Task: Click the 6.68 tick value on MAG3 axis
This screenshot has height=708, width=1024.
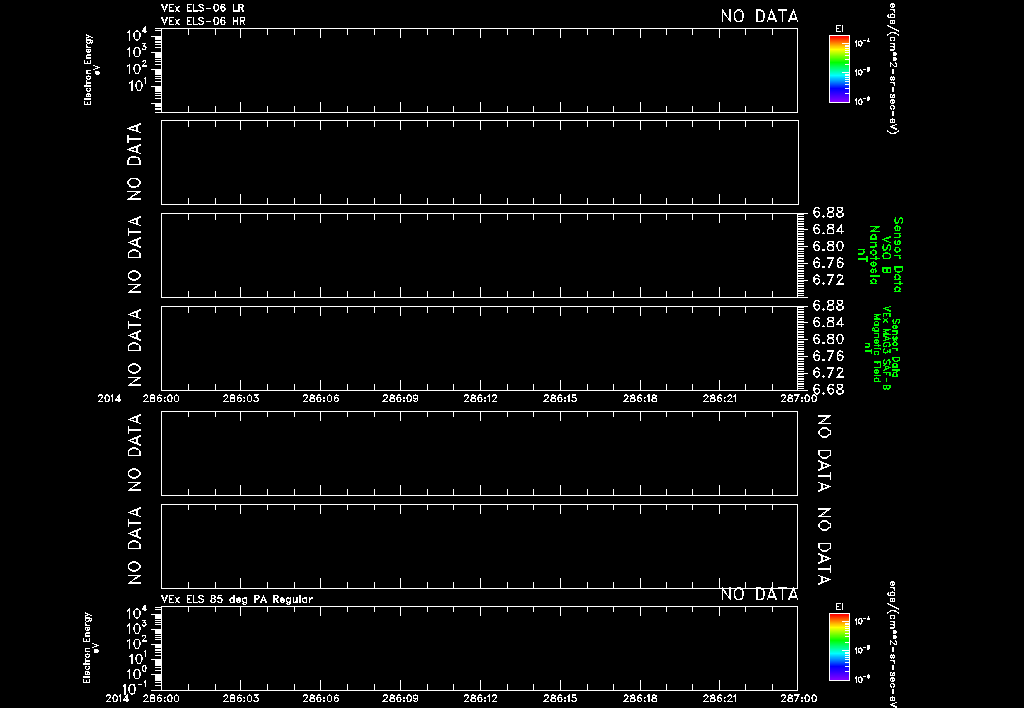Action: click(x=826, y=390)
